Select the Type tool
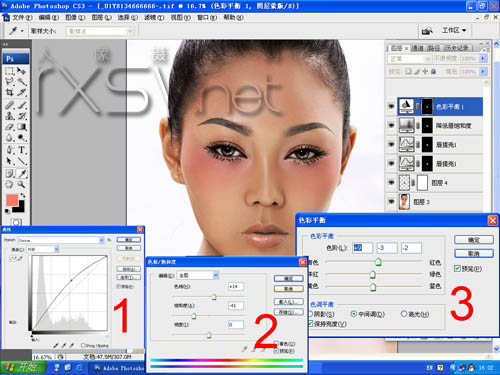The height and width of the screenshot is (375, 500). [x=22, y=150]
